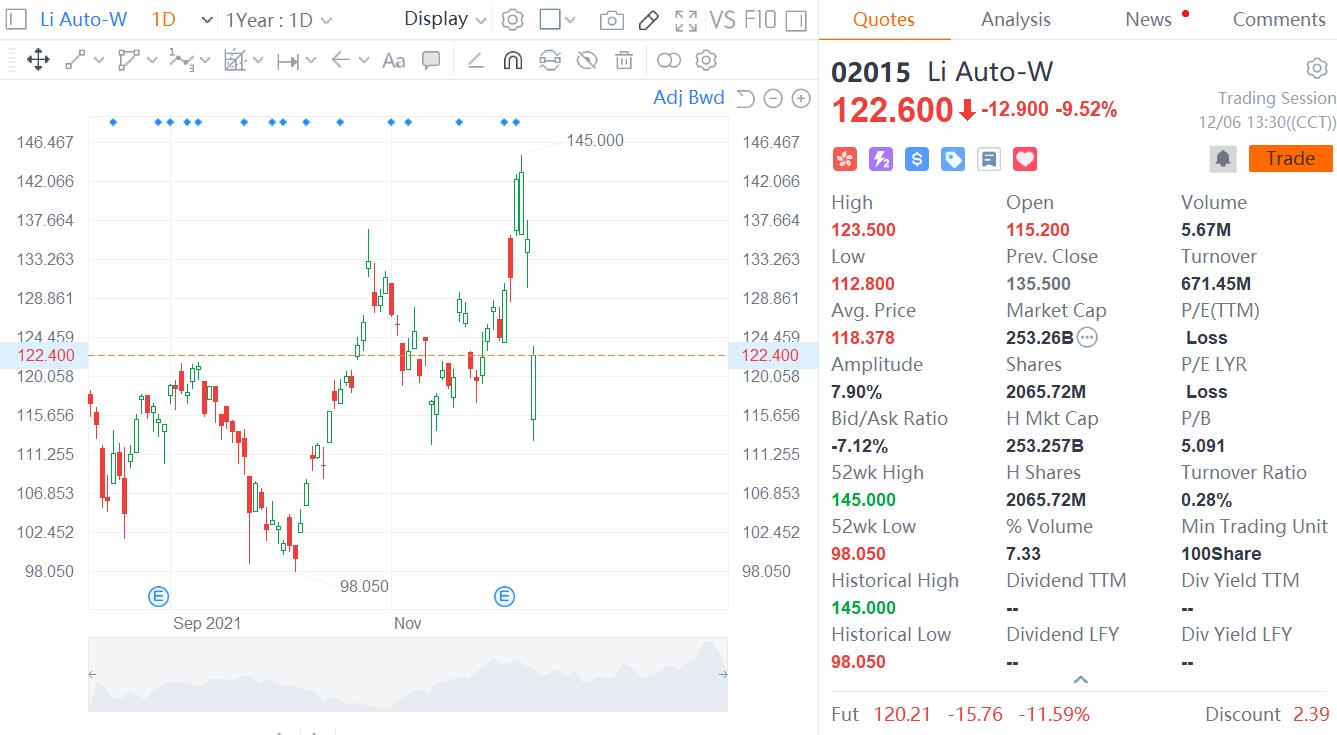Select the arrow drawing tool
Image resolution: width=1337 pixels, height=735 pixels.
coord(340,61)
